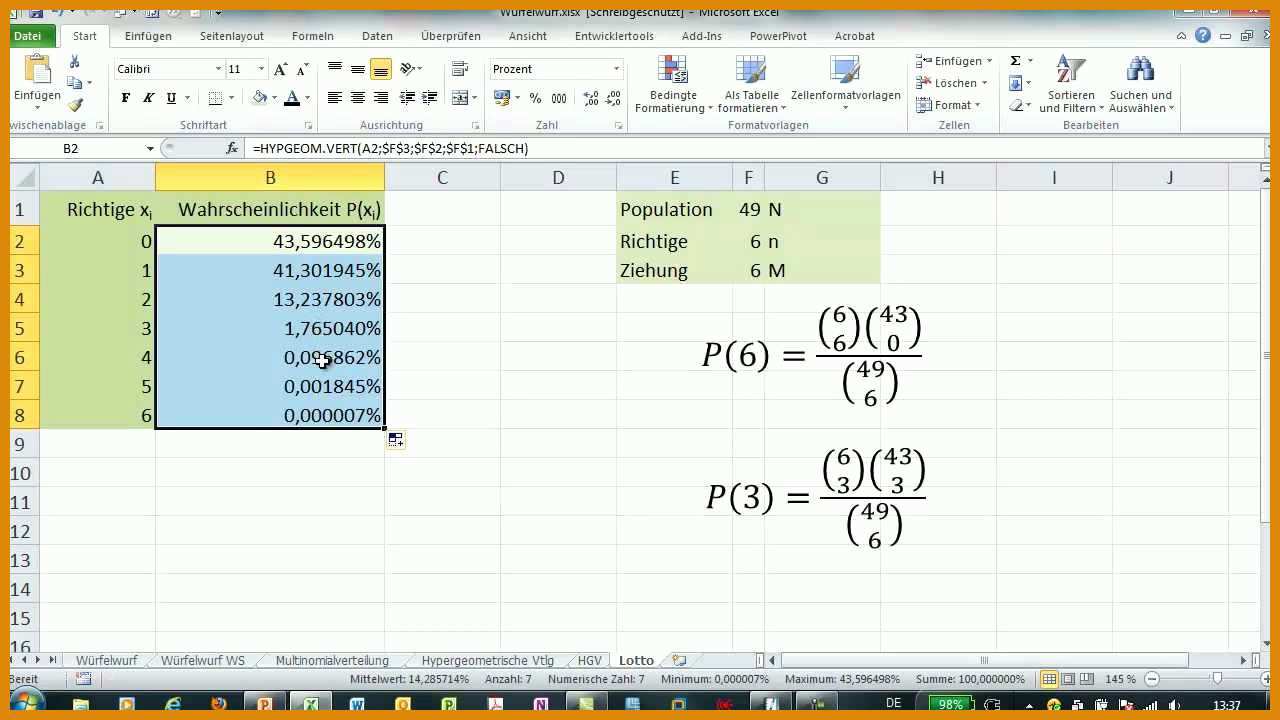Viewport: 1280px width, 720px height.
Task: Align cell text right
Action: tap(381, 98)
